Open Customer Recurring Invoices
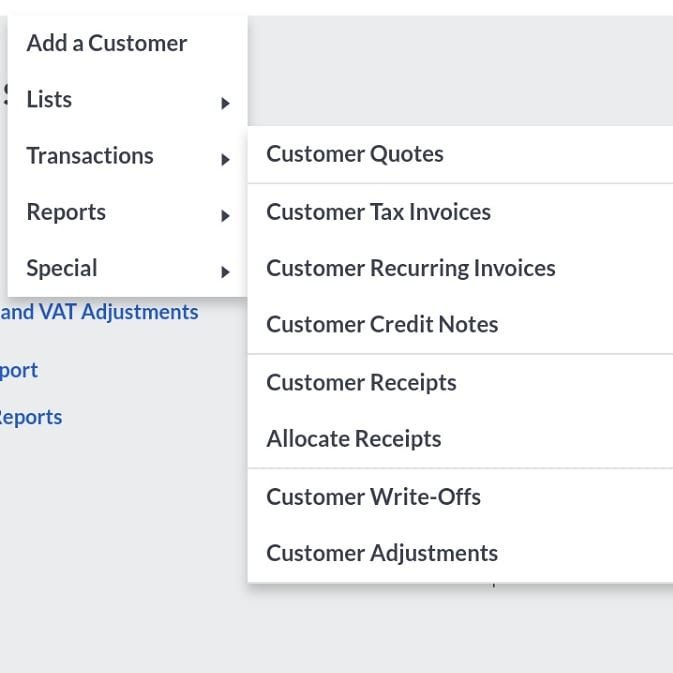Image resolution: width=673 pixels, height=673 pixels. 460,268
